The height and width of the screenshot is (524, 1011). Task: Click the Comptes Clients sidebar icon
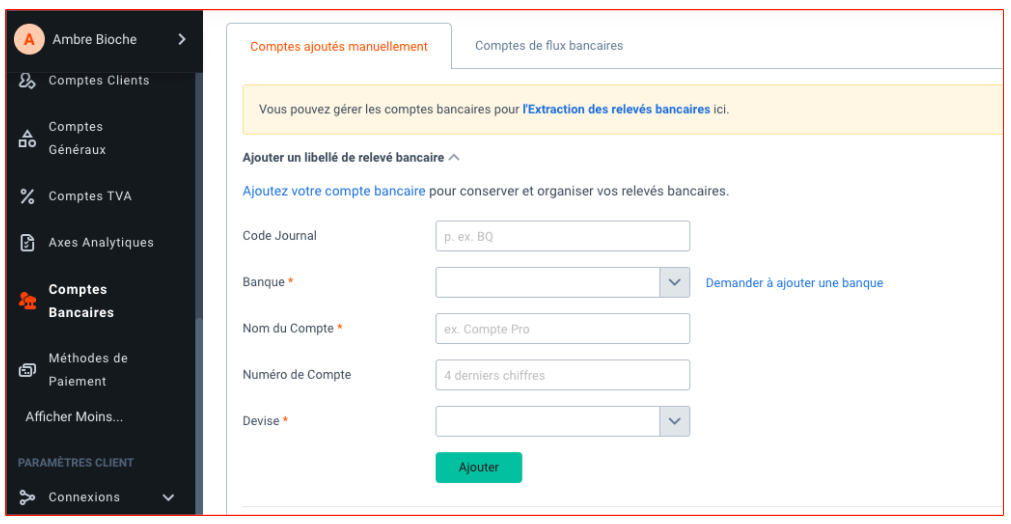click(x=27, y=81)
